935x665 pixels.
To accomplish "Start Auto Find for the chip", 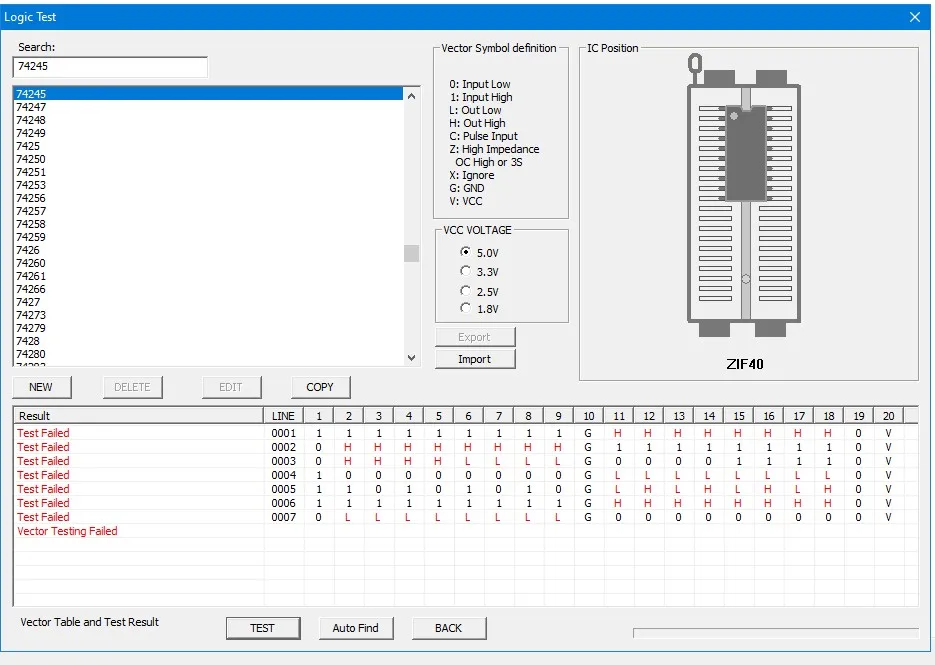I will 356,628.
